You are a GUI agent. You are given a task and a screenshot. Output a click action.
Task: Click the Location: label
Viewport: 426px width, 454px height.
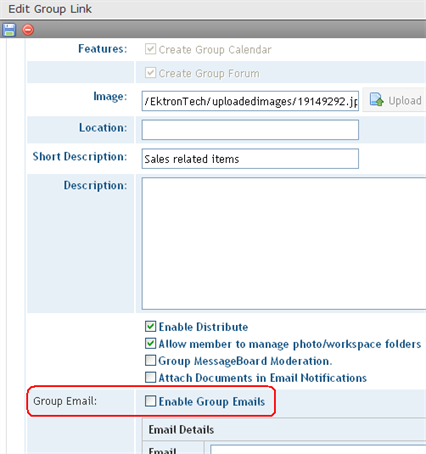[103, 128]
